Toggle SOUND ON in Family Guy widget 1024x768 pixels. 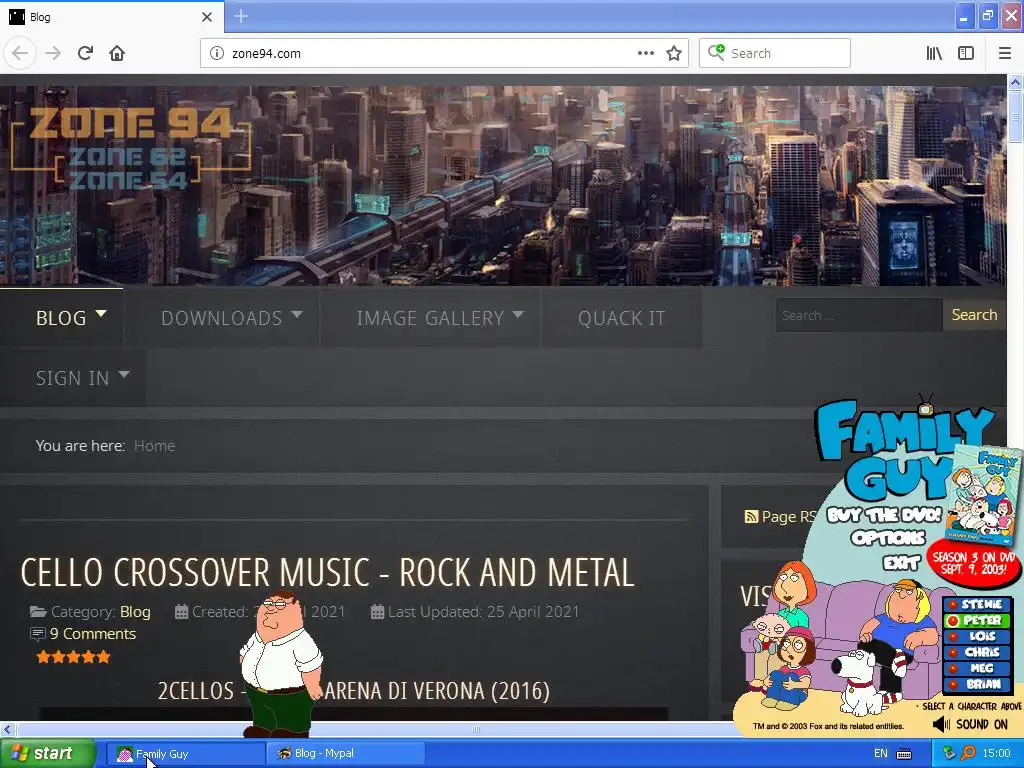click(x=982, y=724)
